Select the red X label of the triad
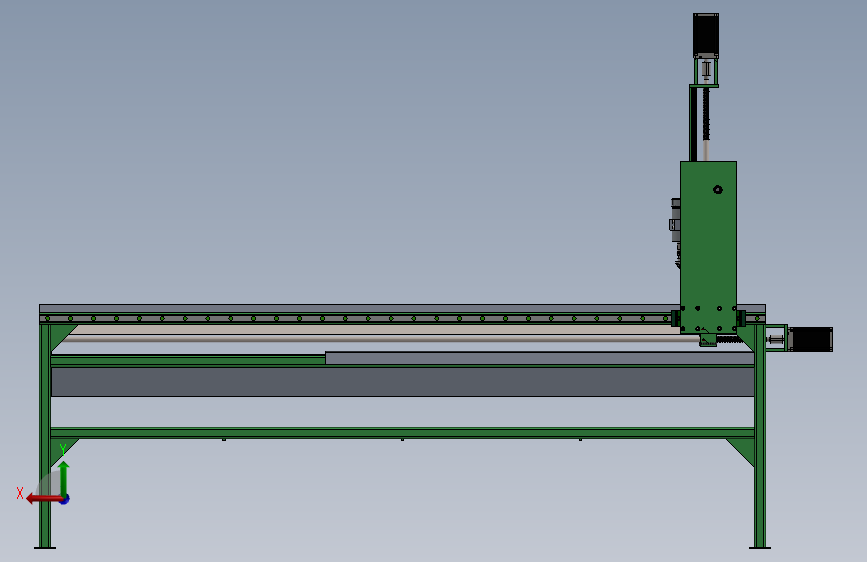The width and height of the screenshot is (867, 562). tap(20, 493)
